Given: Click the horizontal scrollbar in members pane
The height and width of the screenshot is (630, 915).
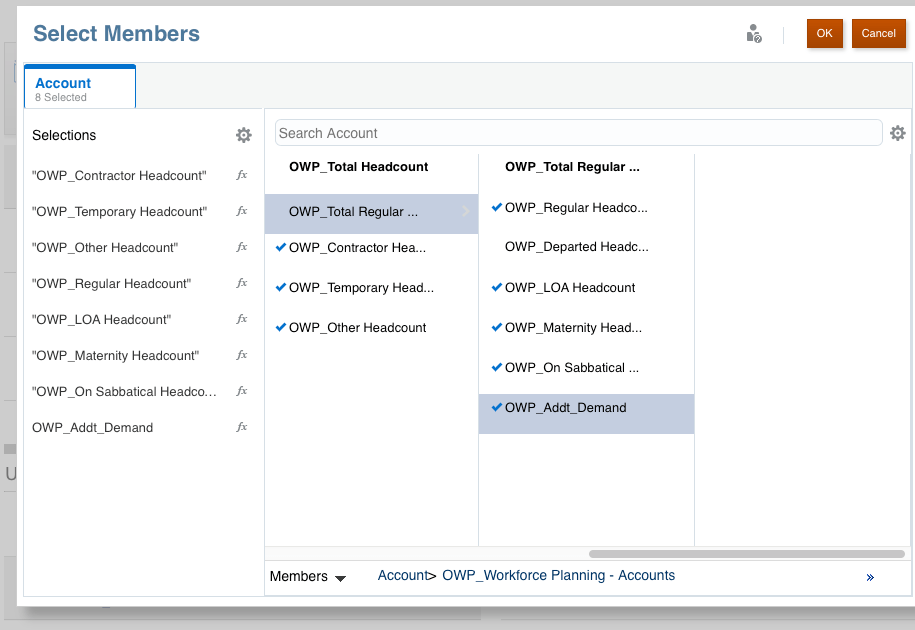Looking at the screenshot, I should pos(747,553).
